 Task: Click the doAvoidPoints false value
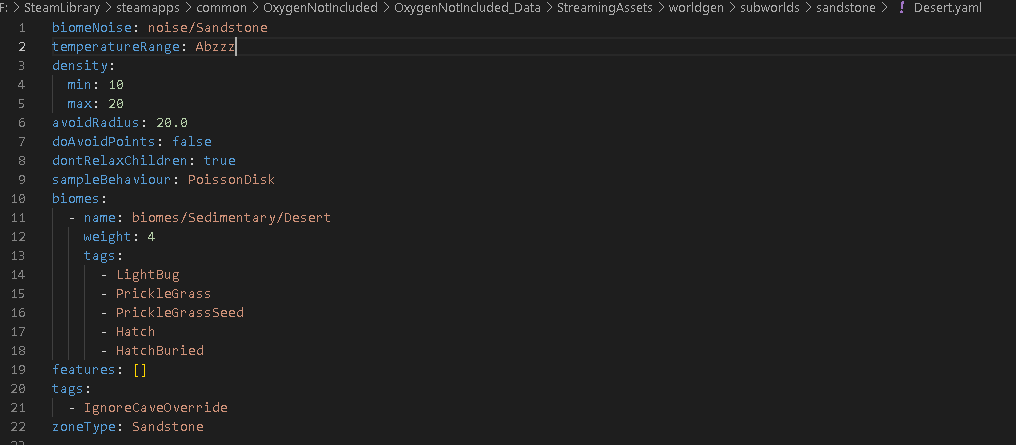(191, 142)
